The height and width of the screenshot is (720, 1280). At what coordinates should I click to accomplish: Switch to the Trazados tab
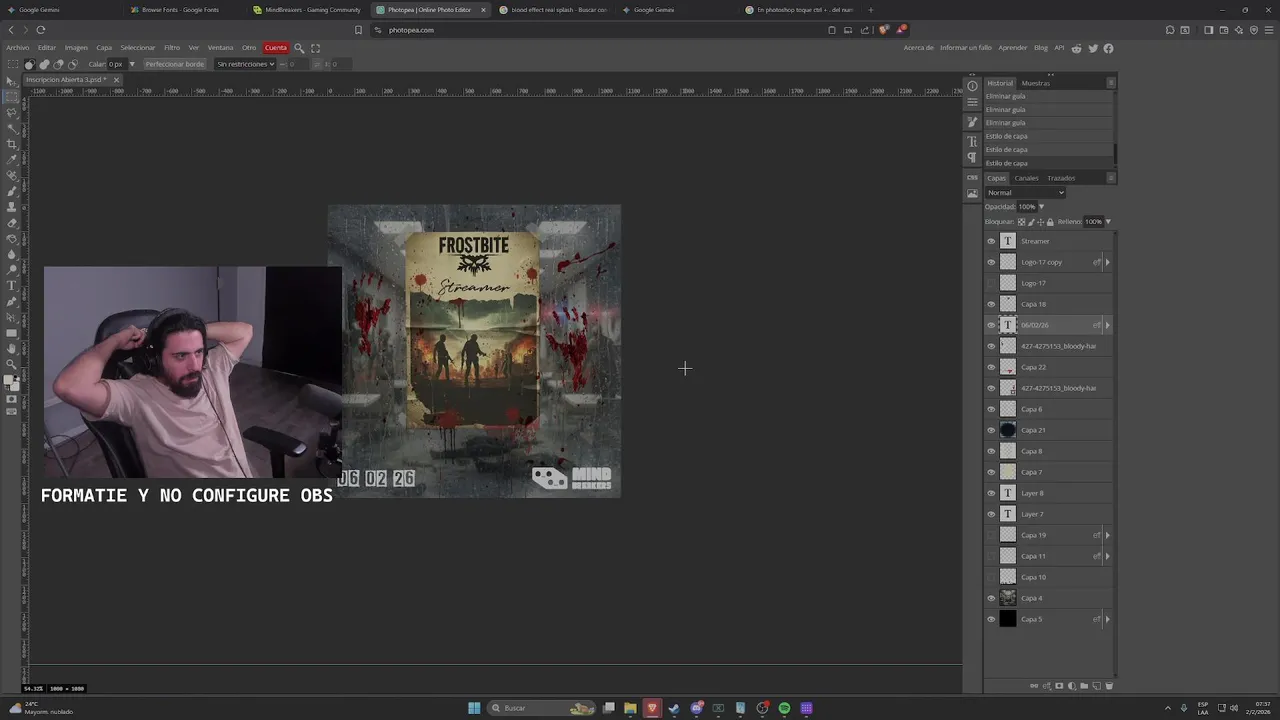(1061, 178)
